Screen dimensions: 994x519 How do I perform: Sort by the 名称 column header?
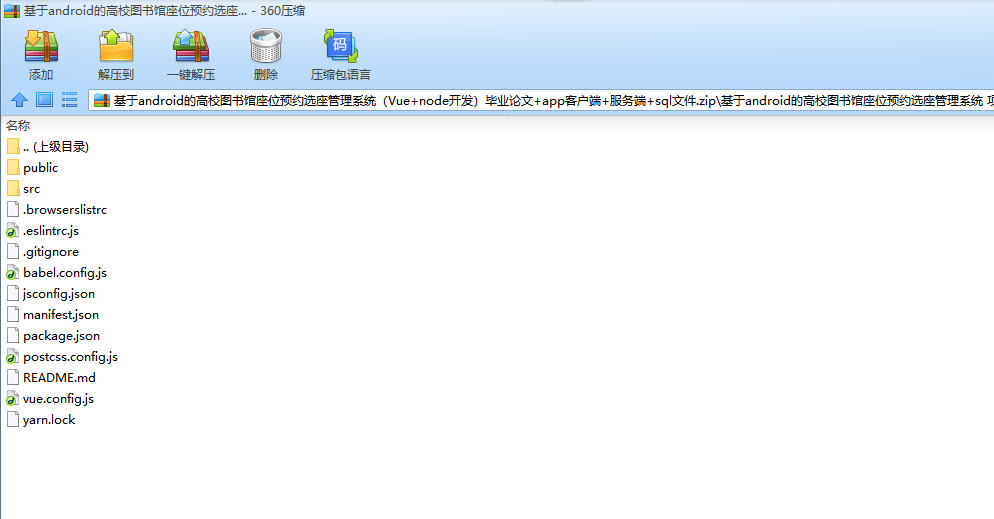click(18, 125)
